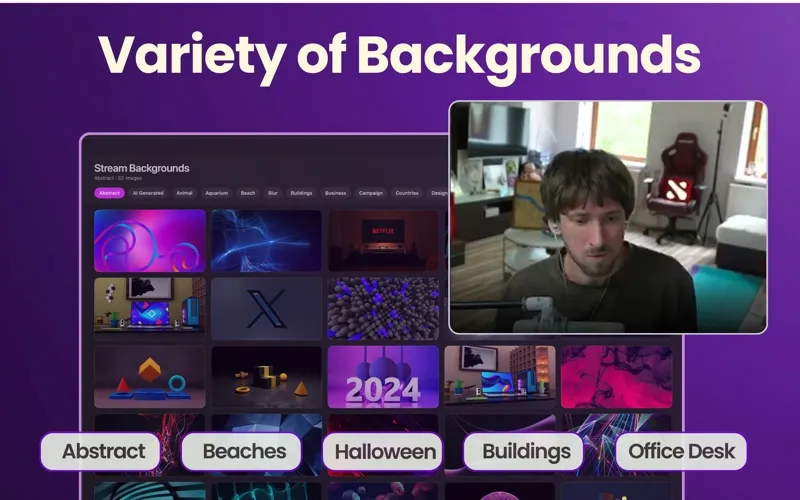Open the Animal category filter
This screenshot has height=500, width=800.
(184, 193)
